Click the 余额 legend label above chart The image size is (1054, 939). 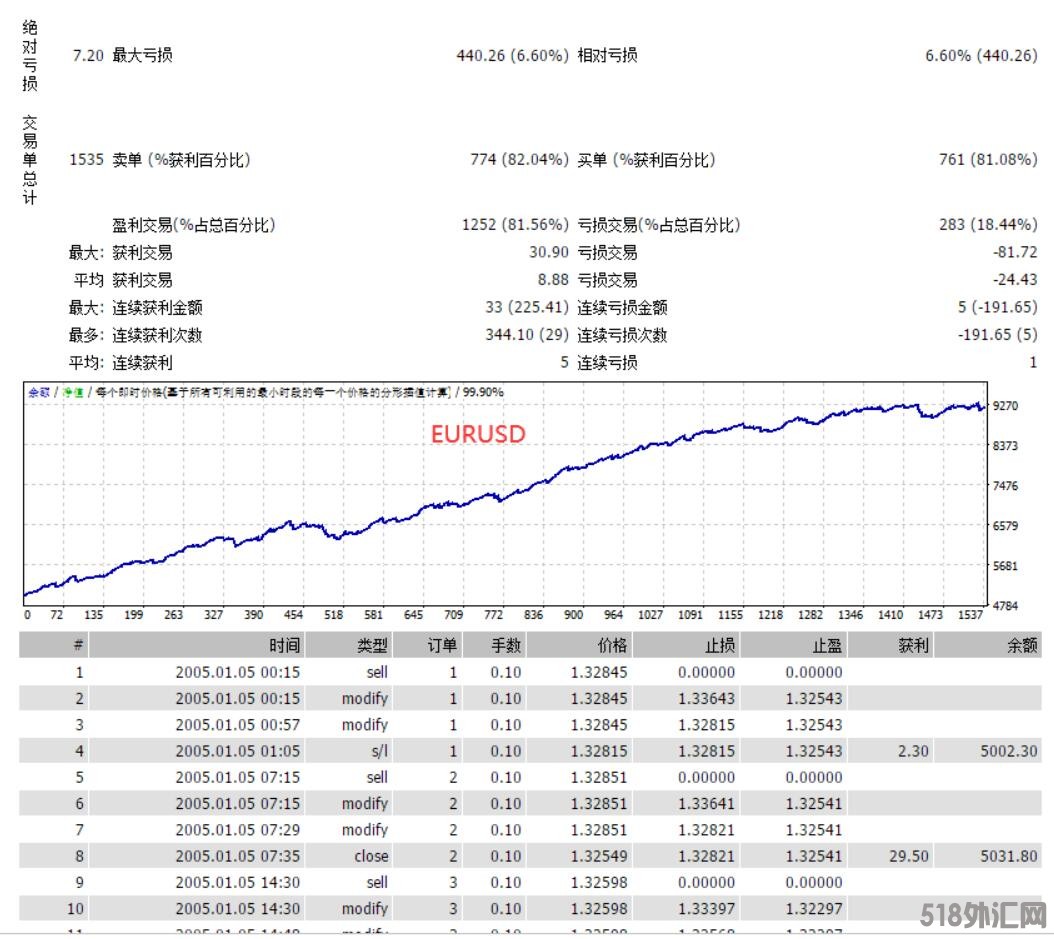(x=38, y=392)
